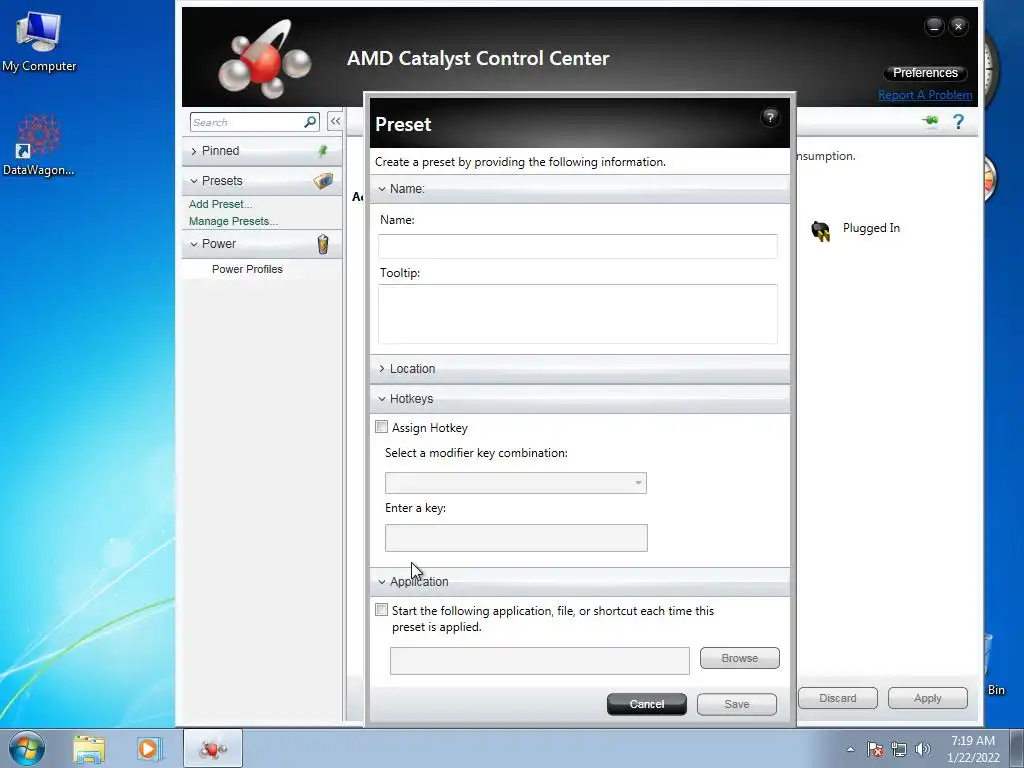The image size is (1024, 768).
Task: Open Catalyst Control Center blue help icon
Action: (x=958, y=121)
